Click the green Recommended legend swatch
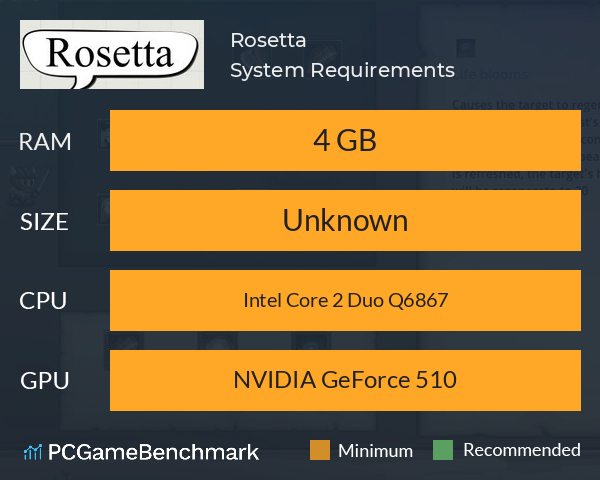The width and height of the screenshot is (600, 480). [x=443, y=450]
